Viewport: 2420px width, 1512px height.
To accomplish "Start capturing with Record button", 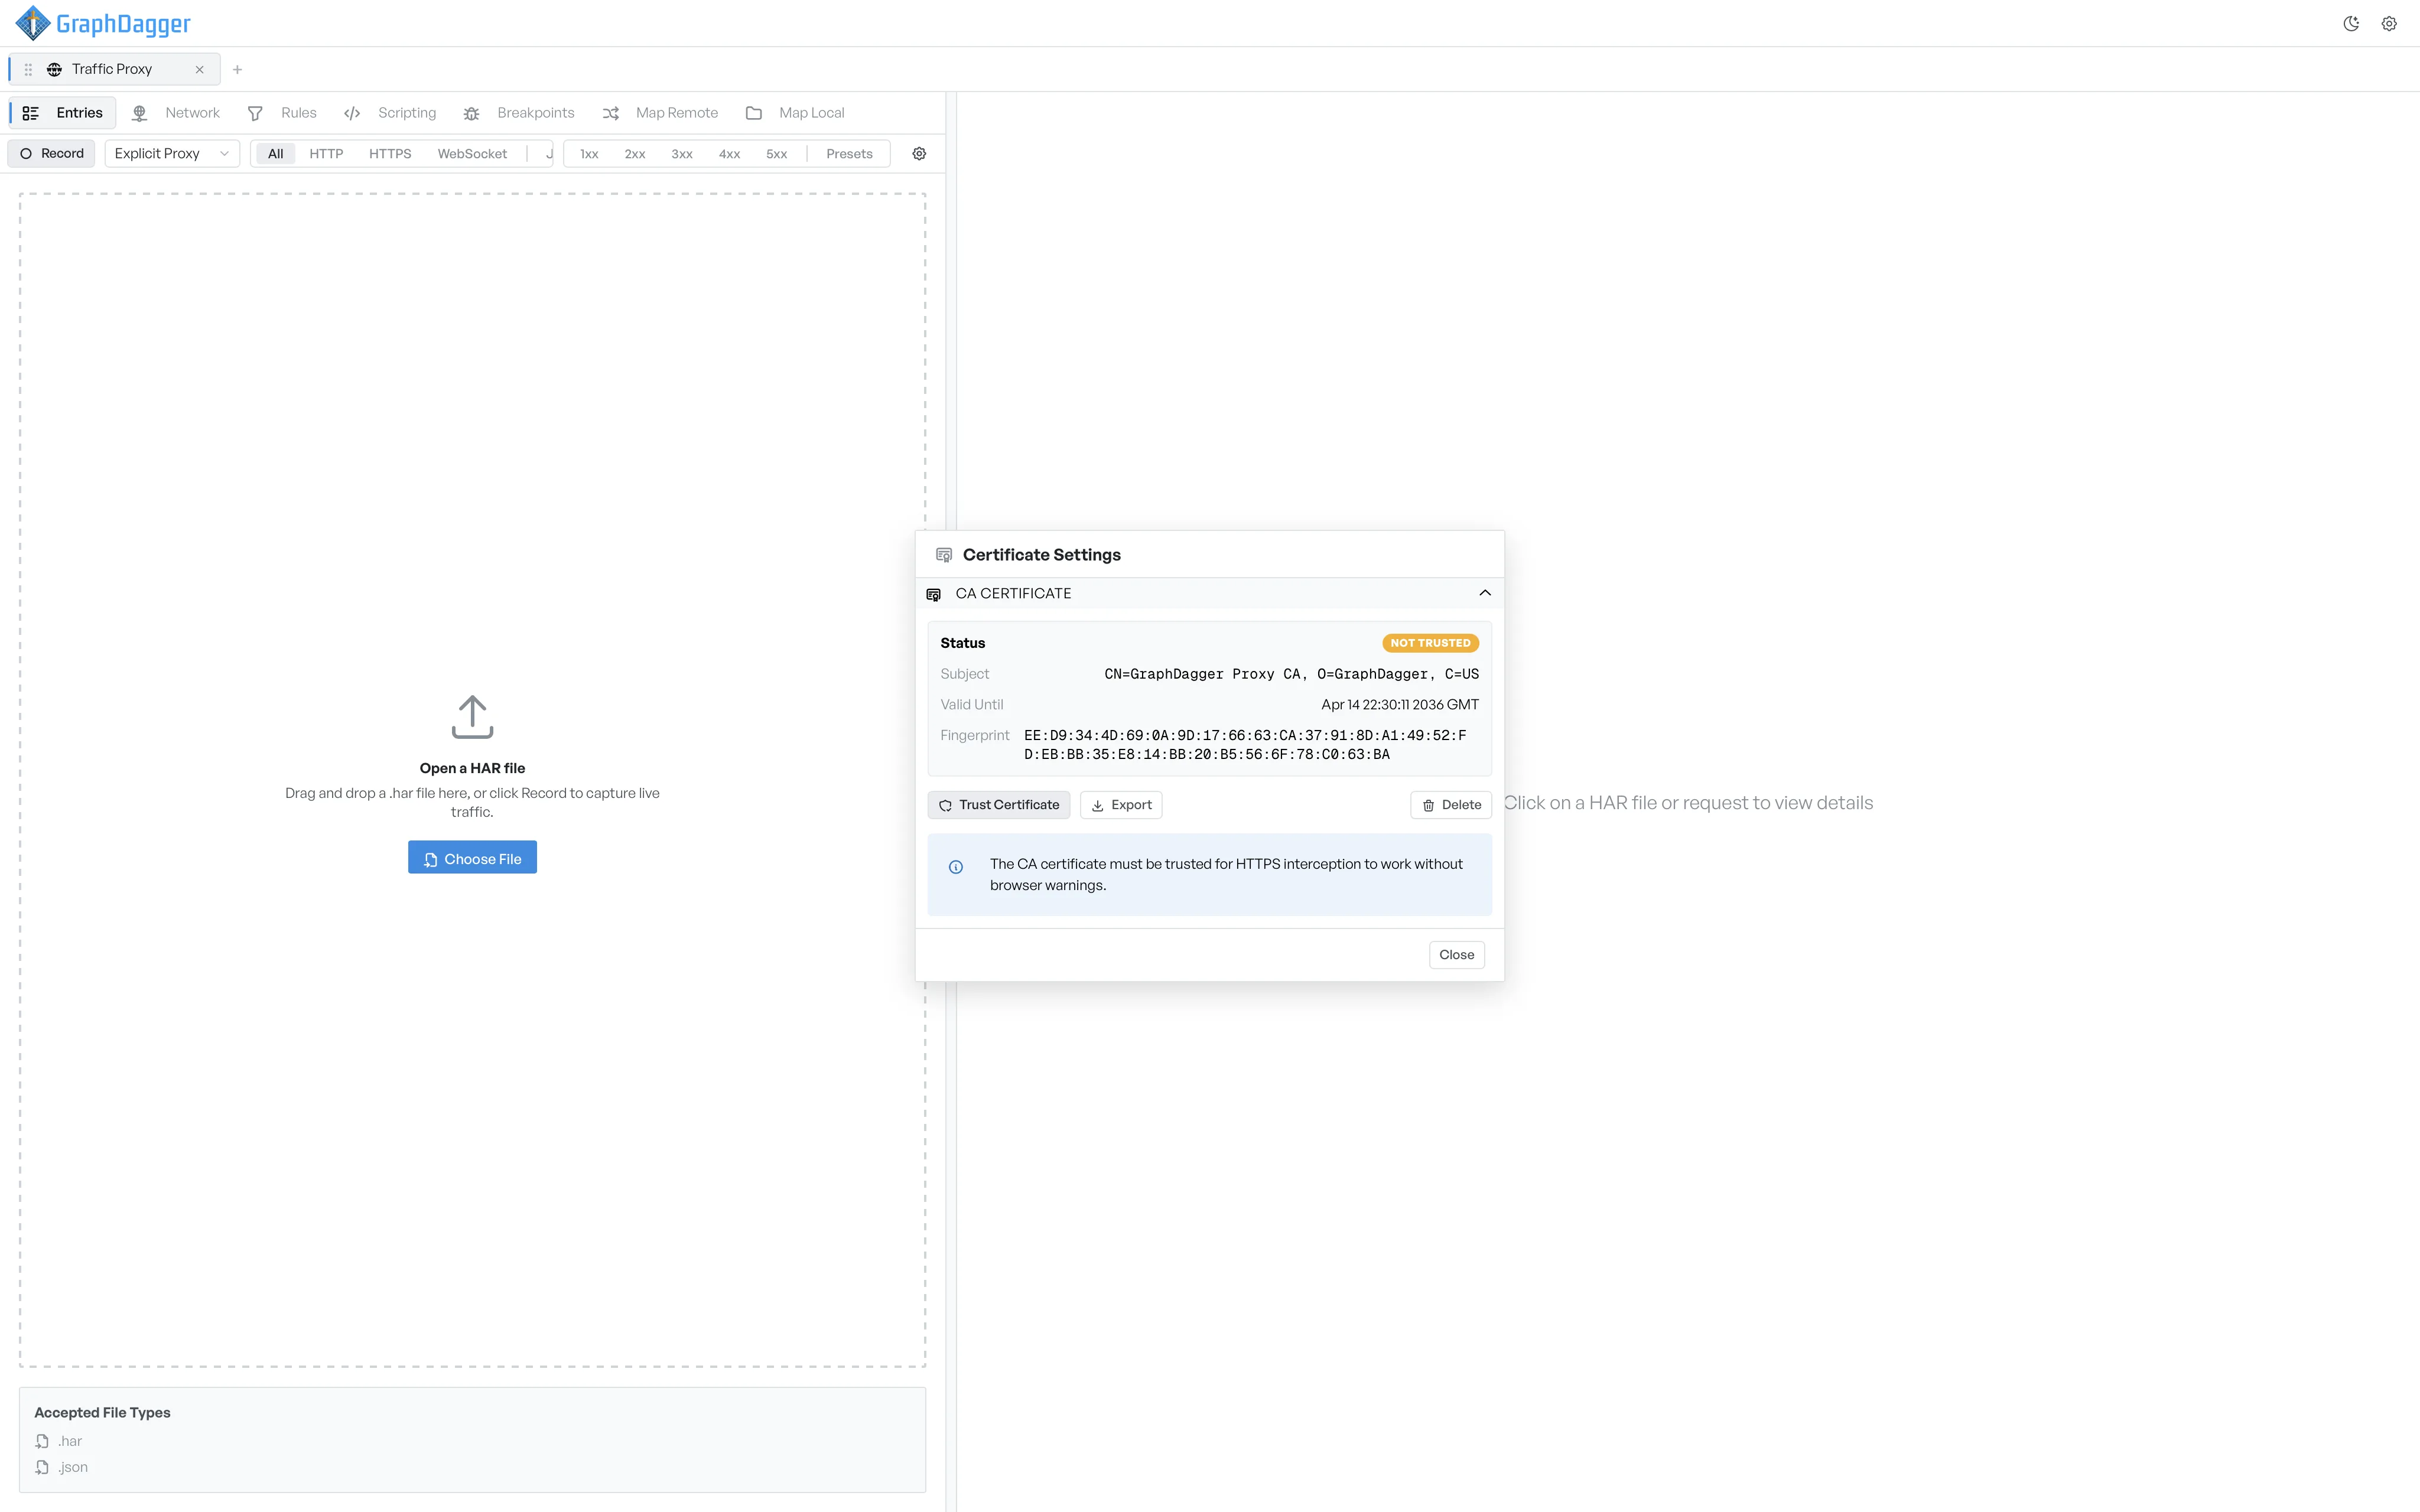I will [52, 153].
